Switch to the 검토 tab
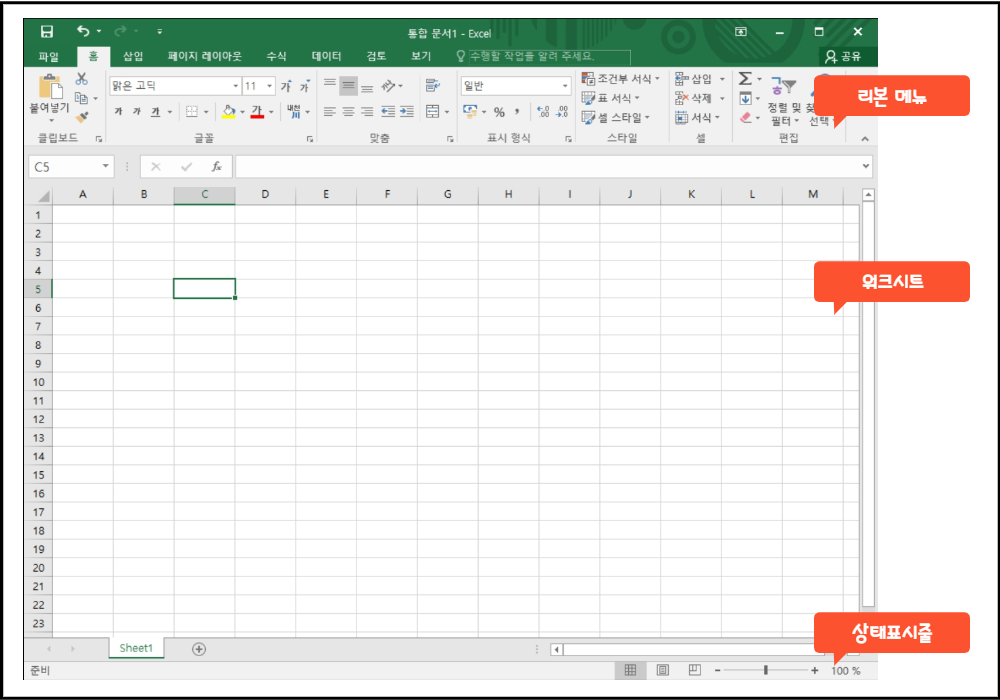Image resolution: width=1000 pixels, height=700 pixels. coord(376,56)
